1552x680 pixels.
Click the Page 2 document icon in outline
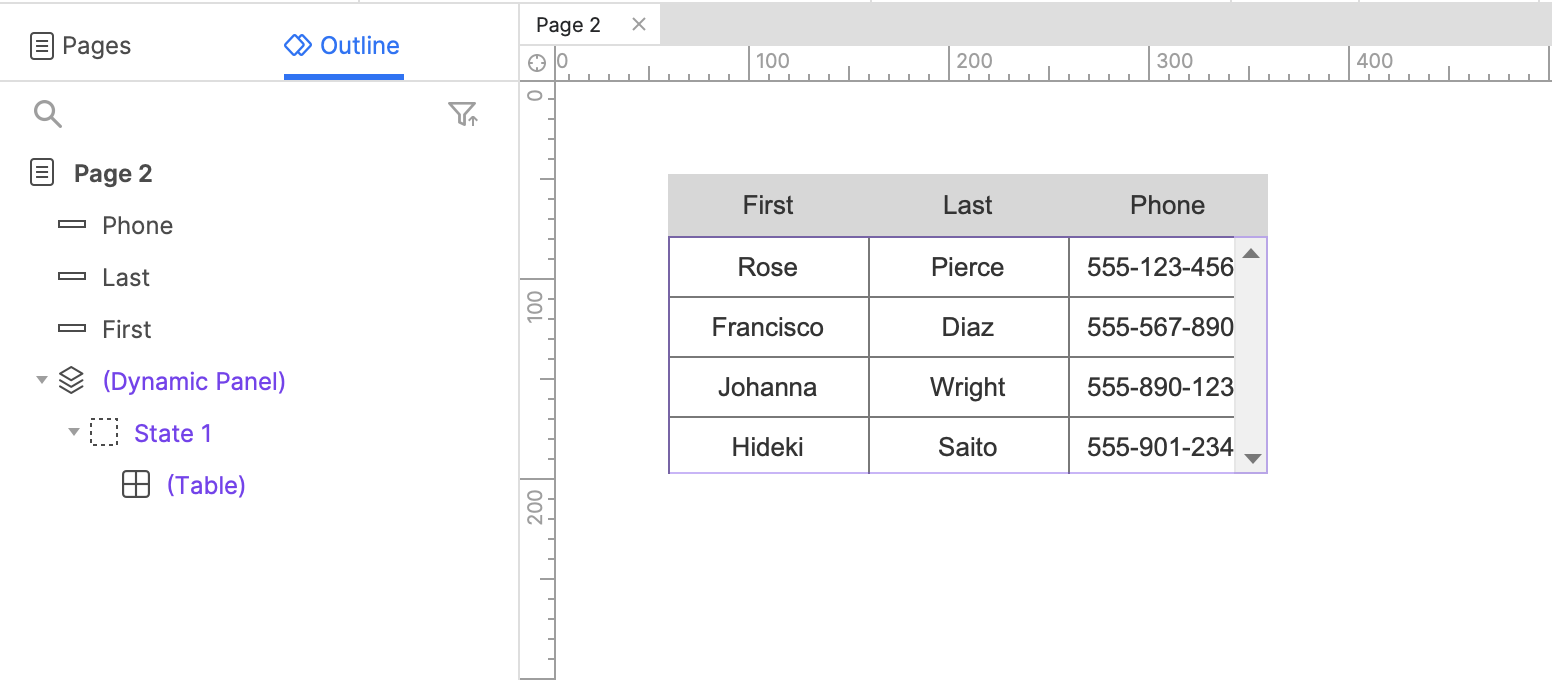click(42, 173)
